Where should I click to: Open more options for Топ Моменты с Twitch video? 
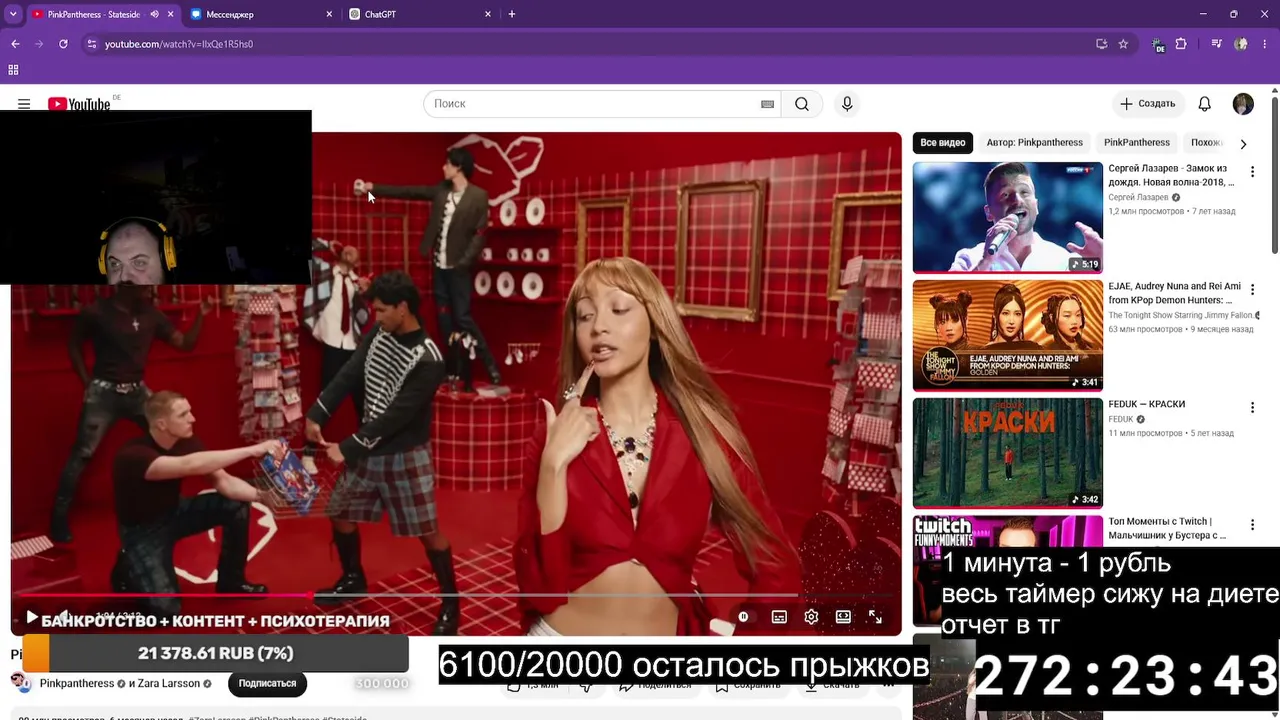[x=1252, y=525]
